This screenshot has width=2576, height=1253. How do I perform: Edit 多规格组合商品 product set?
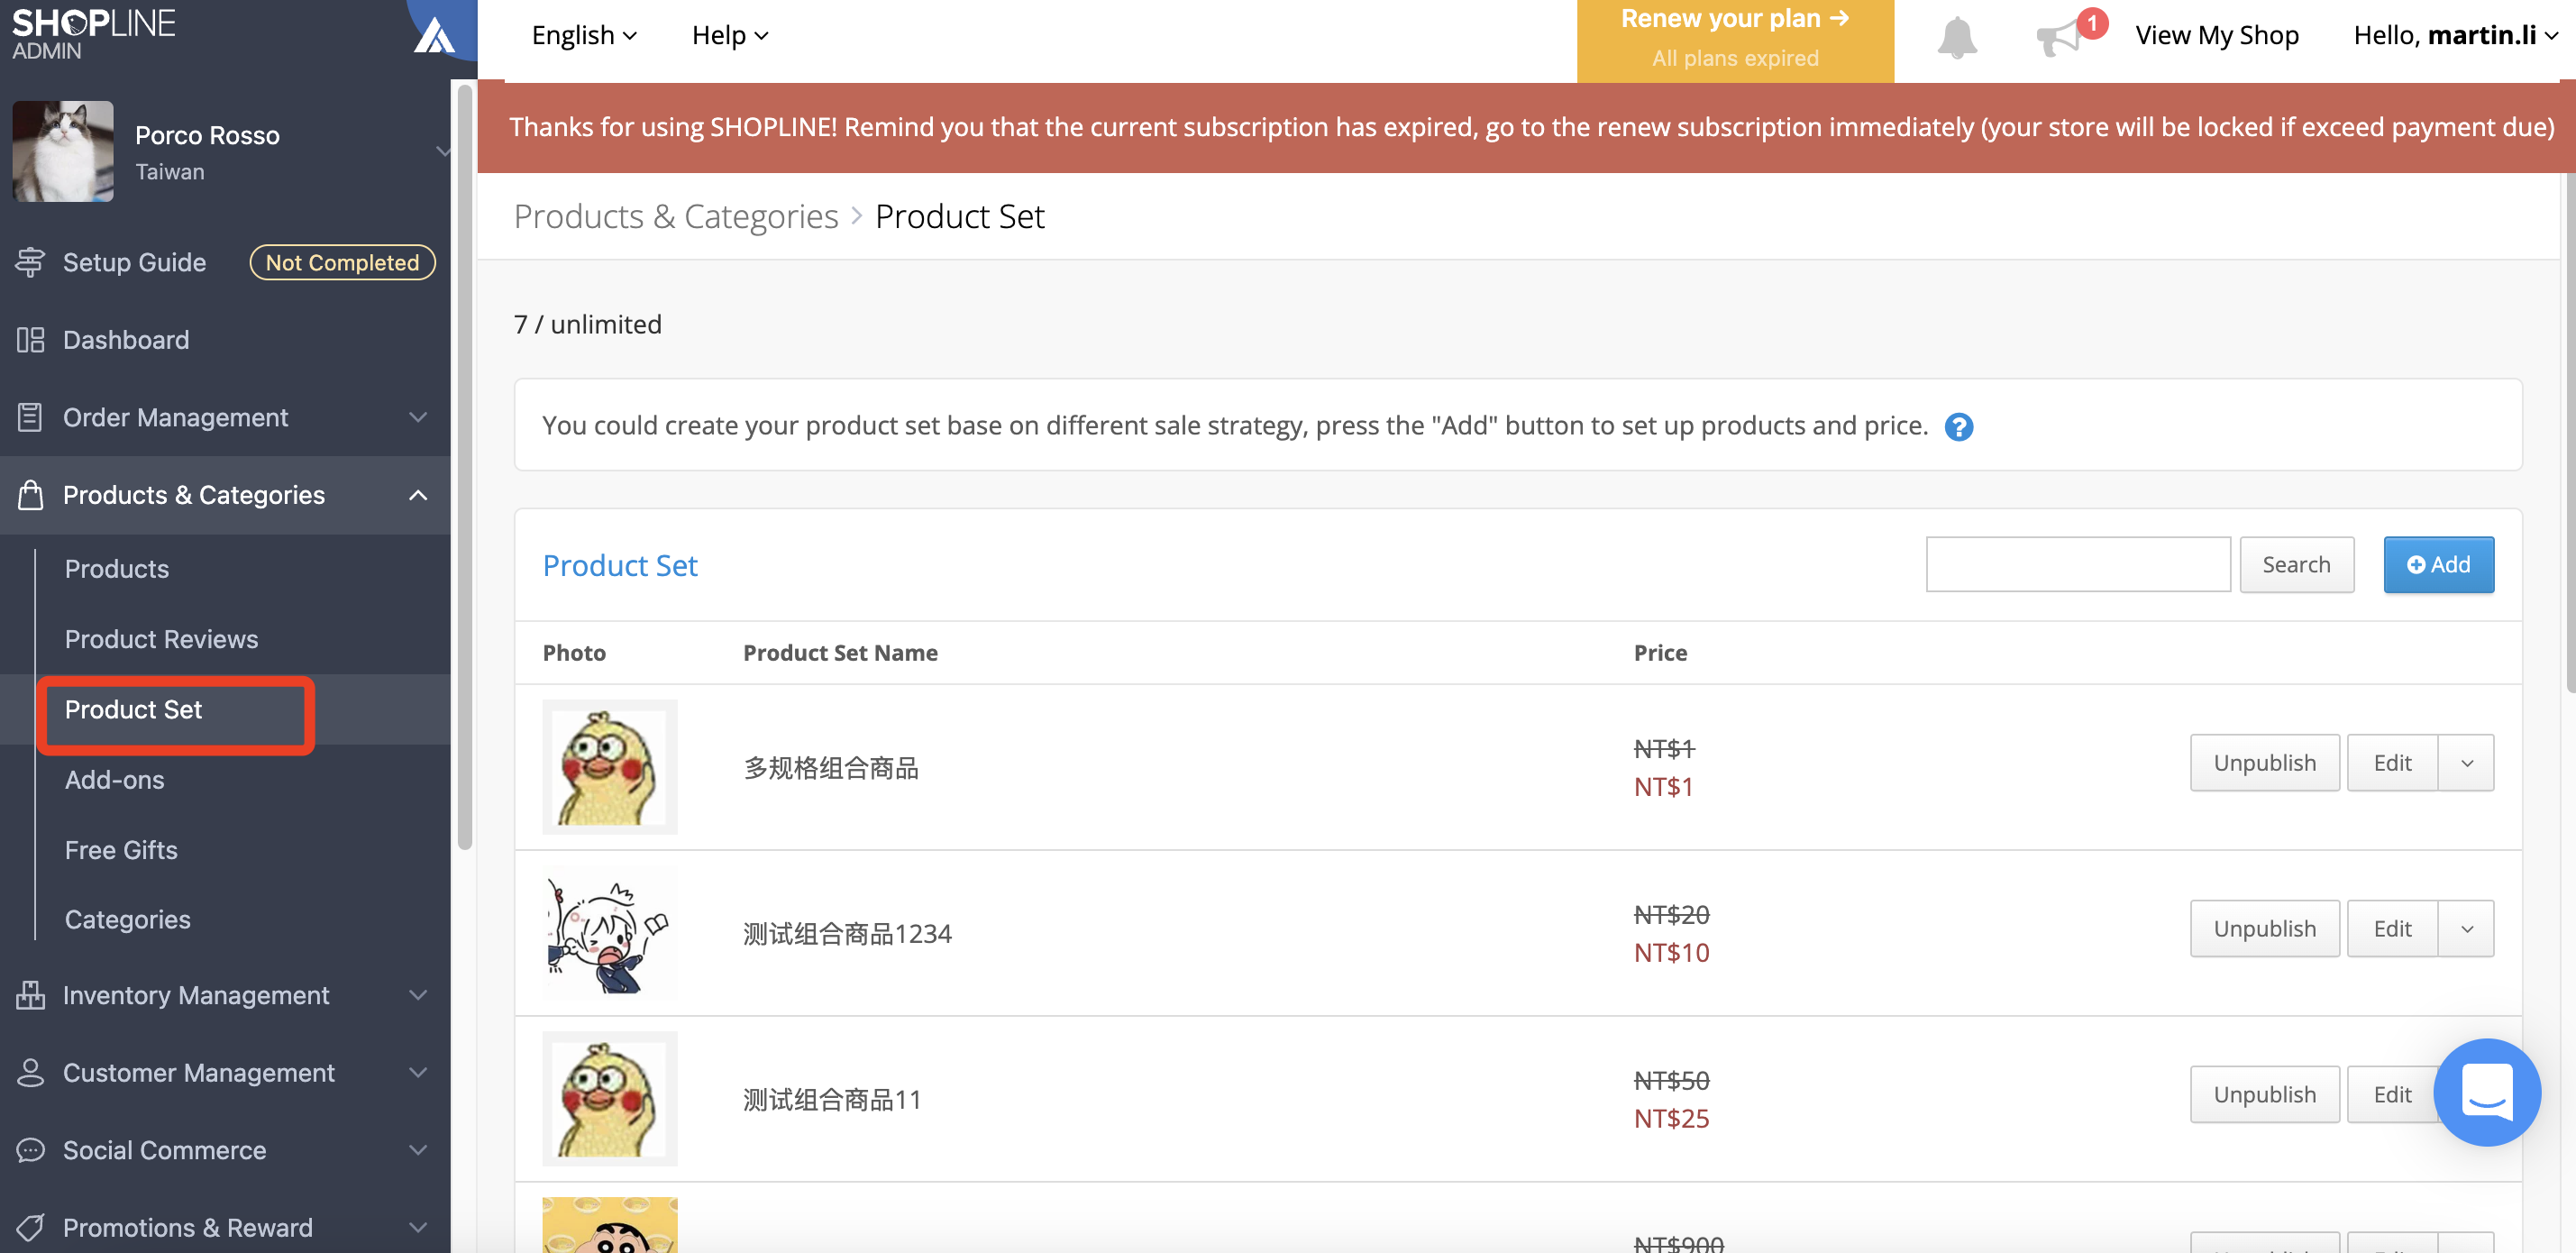coord(2392,763)
